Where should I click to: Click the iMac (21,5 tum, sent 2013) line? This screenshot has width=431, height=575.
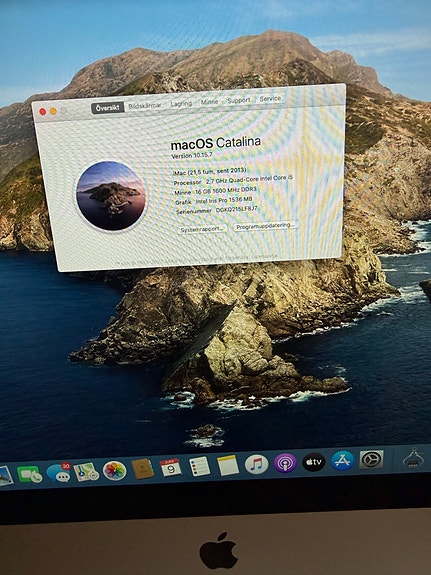[x=209, y=171]
